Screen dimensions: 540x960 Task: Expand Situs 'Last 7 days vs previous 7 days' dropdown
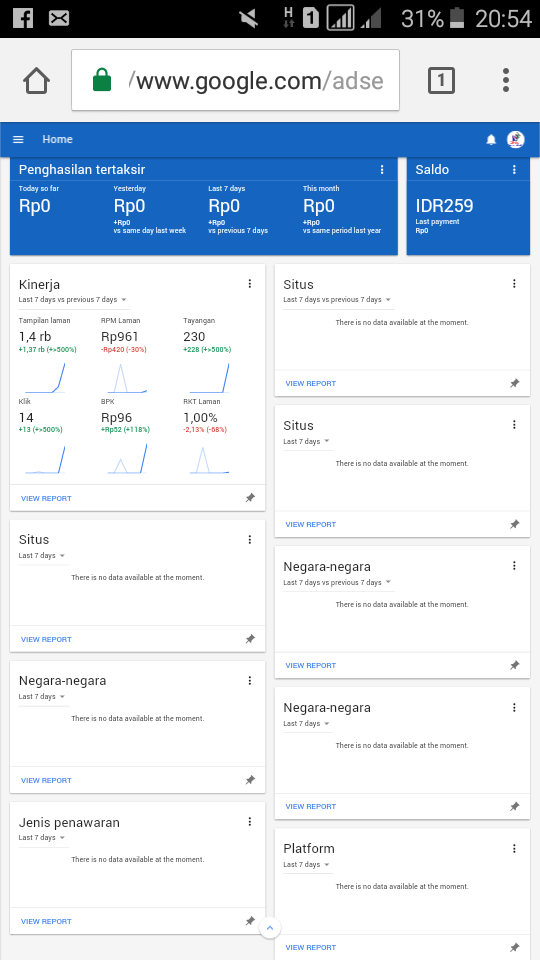click(337, 300)
